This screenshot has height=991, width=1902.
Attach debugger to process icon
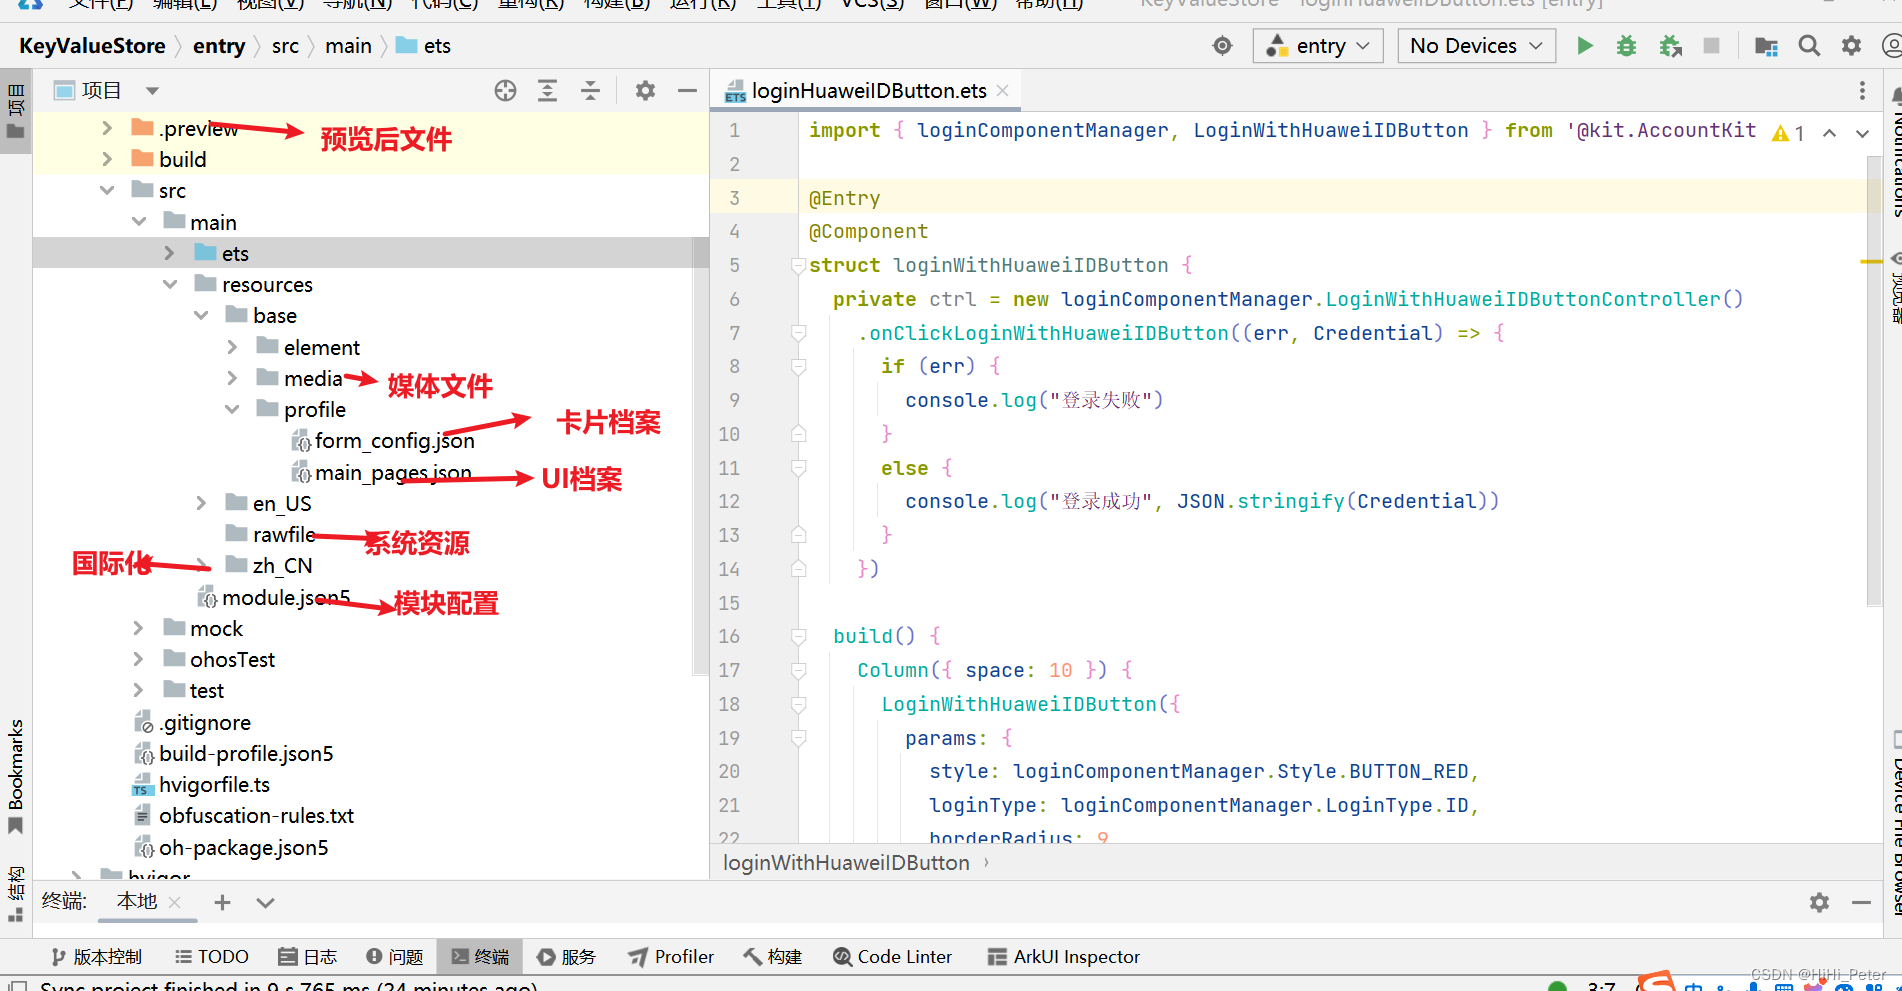1670,46
